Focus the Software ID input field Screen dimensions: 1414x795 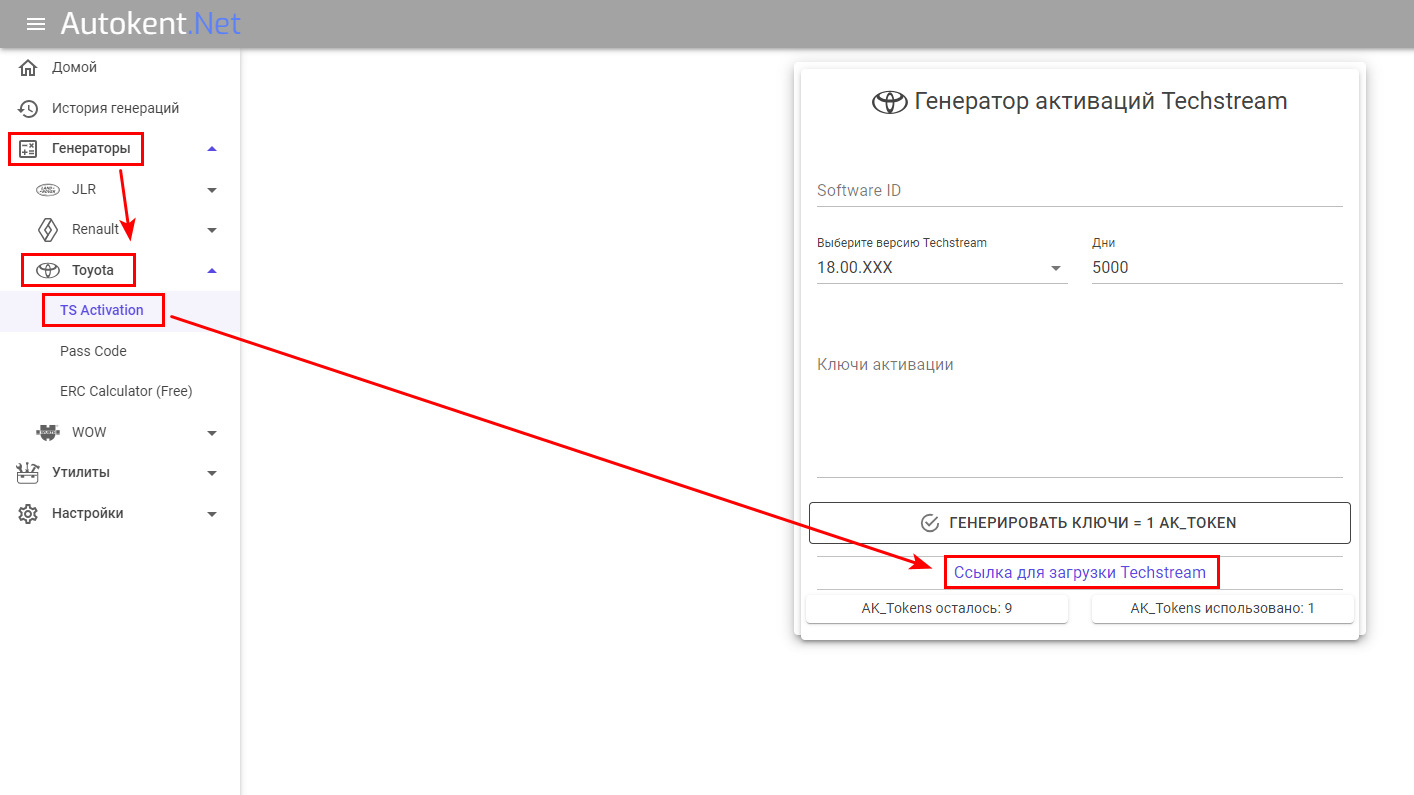pos(1079,190)
